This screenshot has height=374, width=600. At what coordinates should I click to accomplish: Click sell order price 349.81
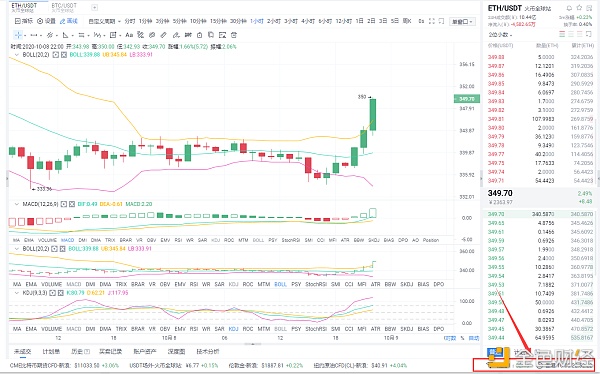[x=496, y=119]
